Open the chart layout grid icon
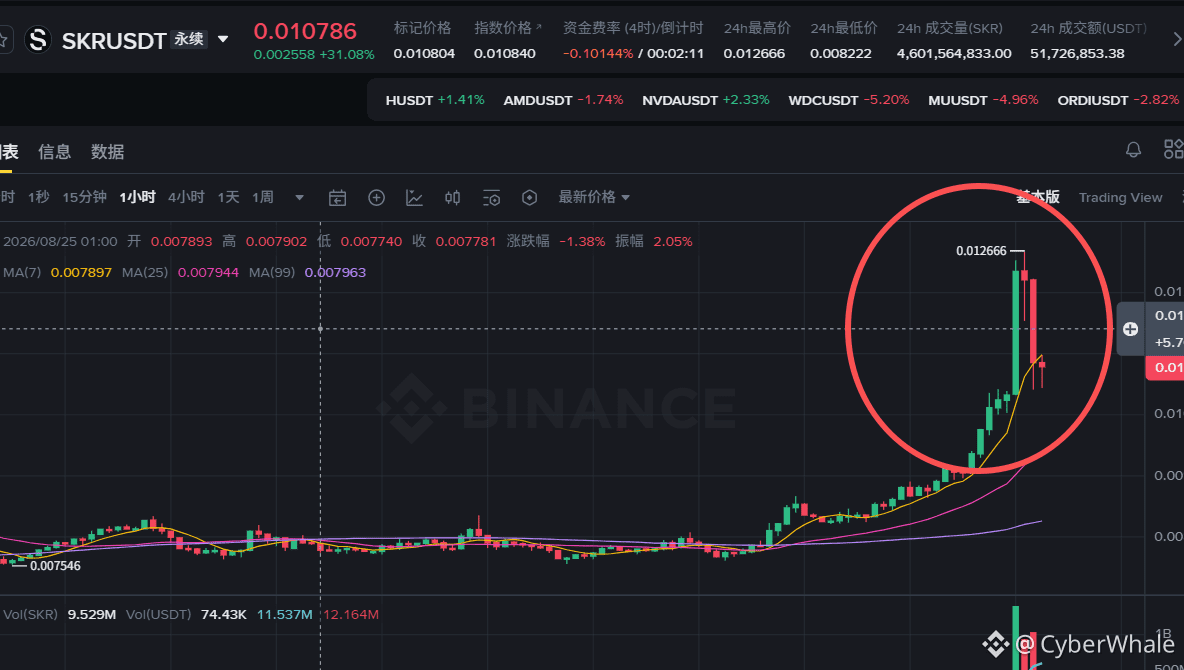 point(1173,150)
